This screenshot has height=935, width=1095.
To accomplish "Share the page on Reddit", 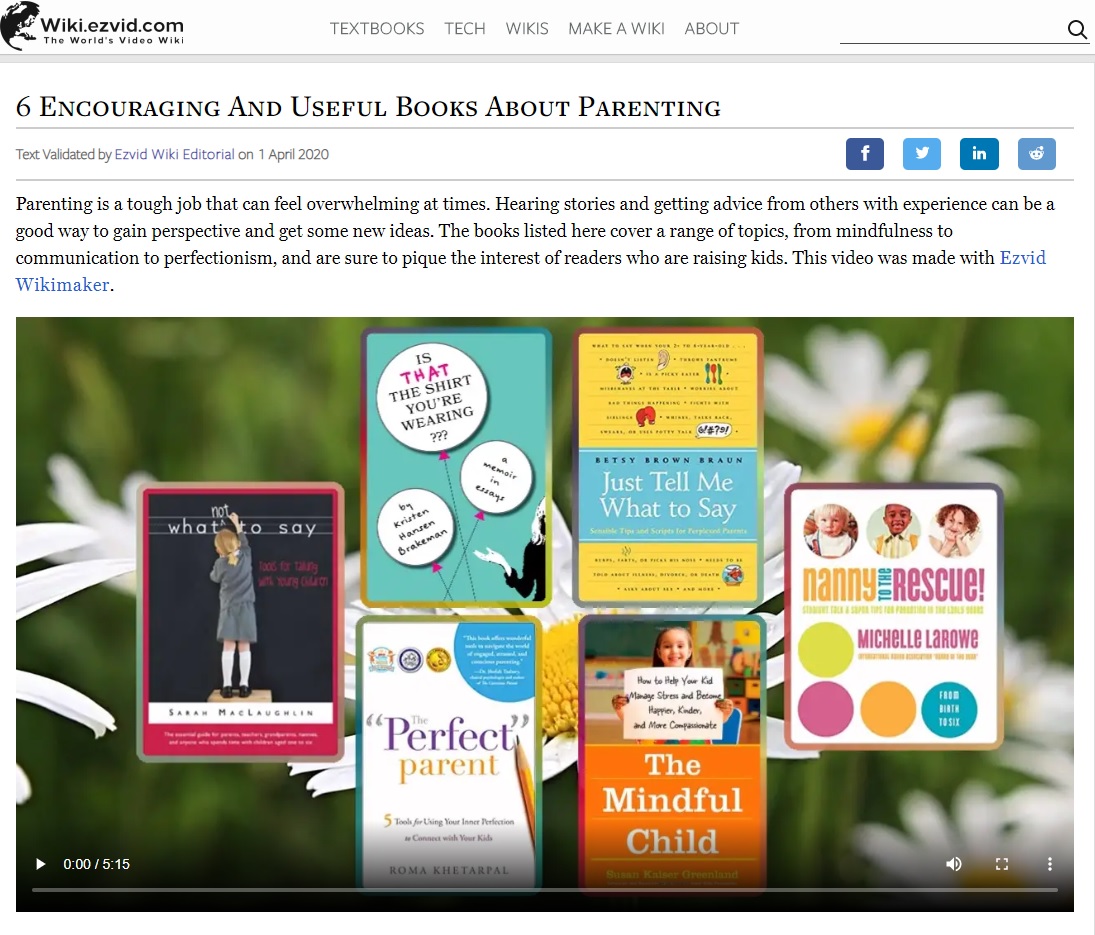I will coord(1036,154).
